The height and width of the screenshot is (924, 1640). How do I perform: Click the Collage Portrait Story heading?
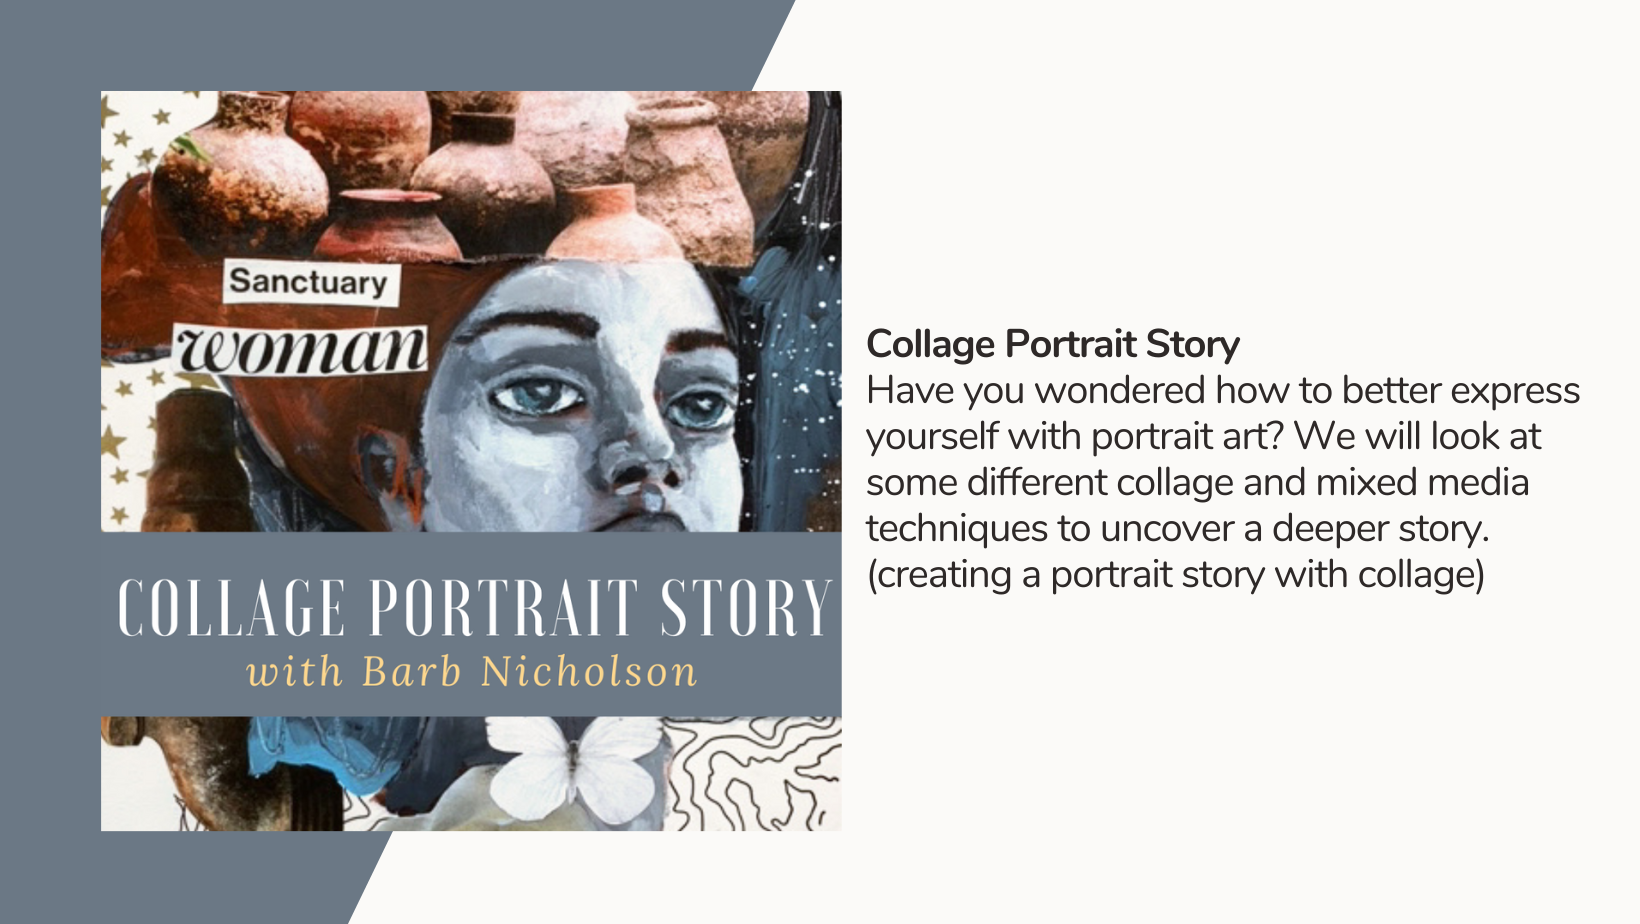coord(1052,344)
